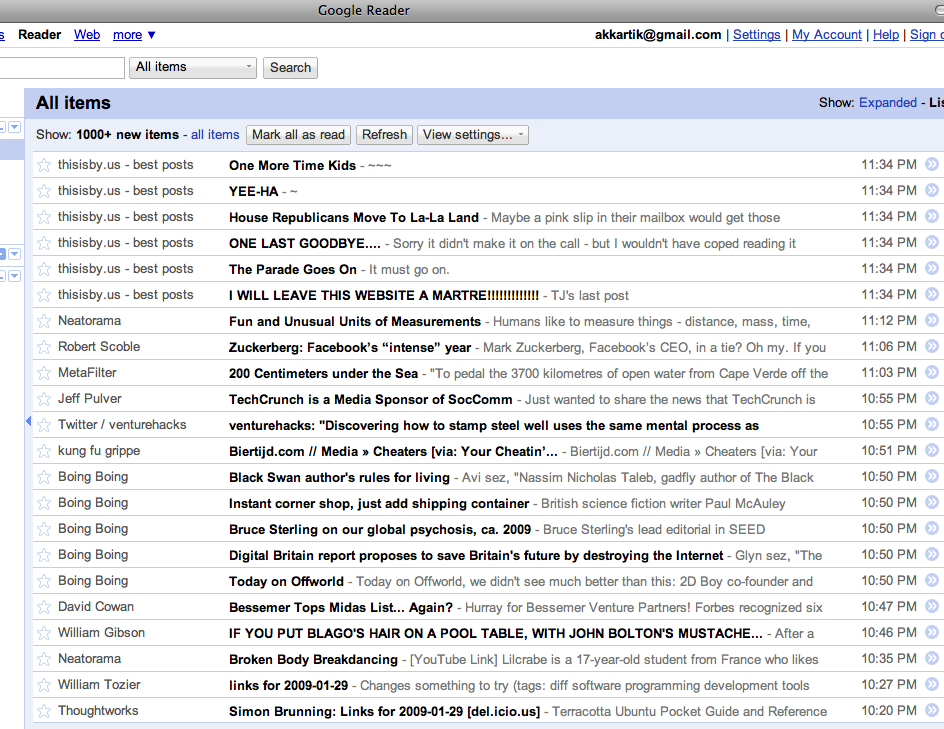
Task: Toggle star on the kung fu grippe item
Action: pyautogui.click(x=44, y=451)
